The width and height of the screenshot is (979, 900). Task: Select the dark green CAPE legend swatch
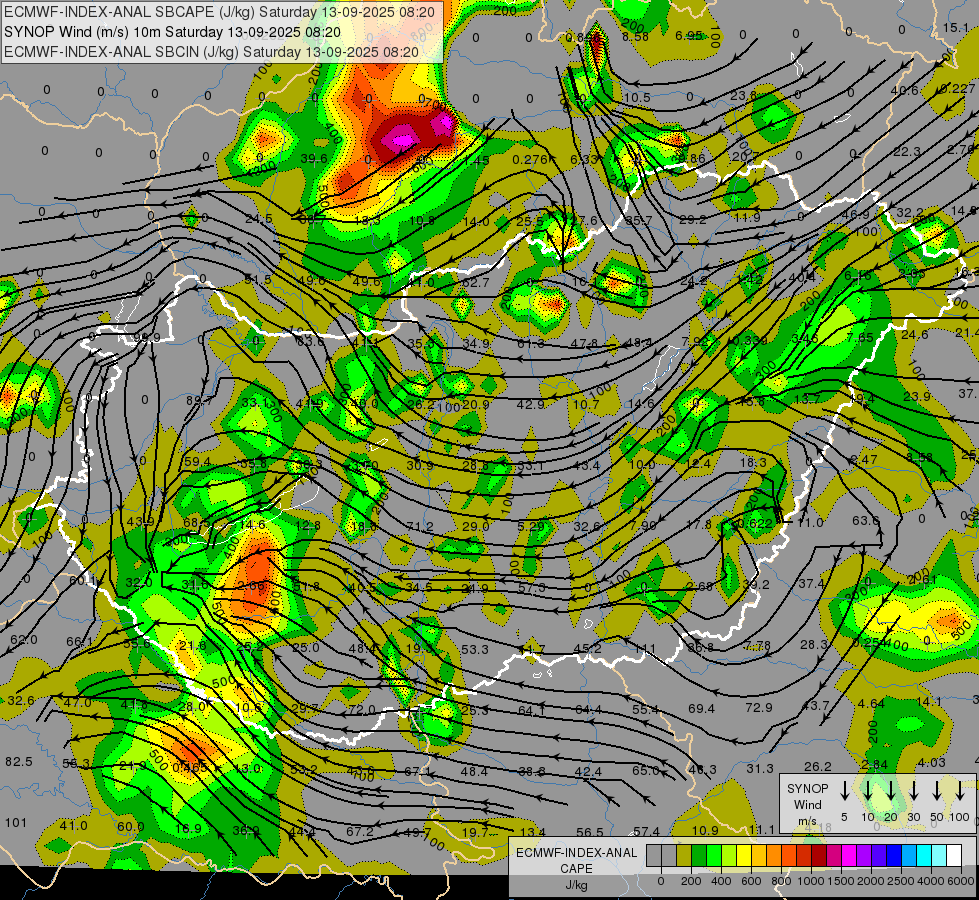[699, 856]
